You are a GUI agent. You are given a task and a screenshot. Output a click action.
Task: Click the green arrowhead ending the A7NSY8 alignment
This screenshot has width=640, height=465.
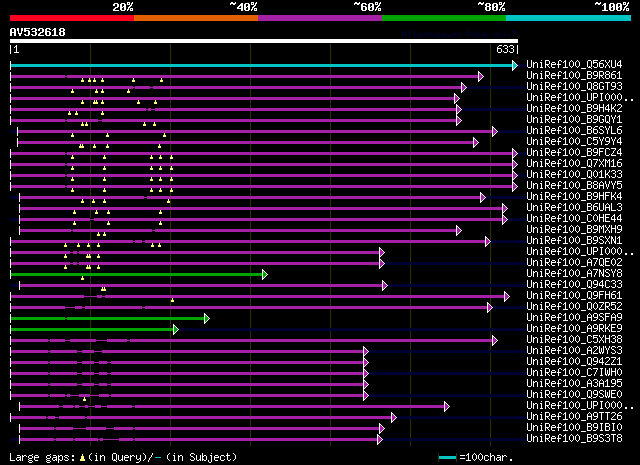click(264, 275)
